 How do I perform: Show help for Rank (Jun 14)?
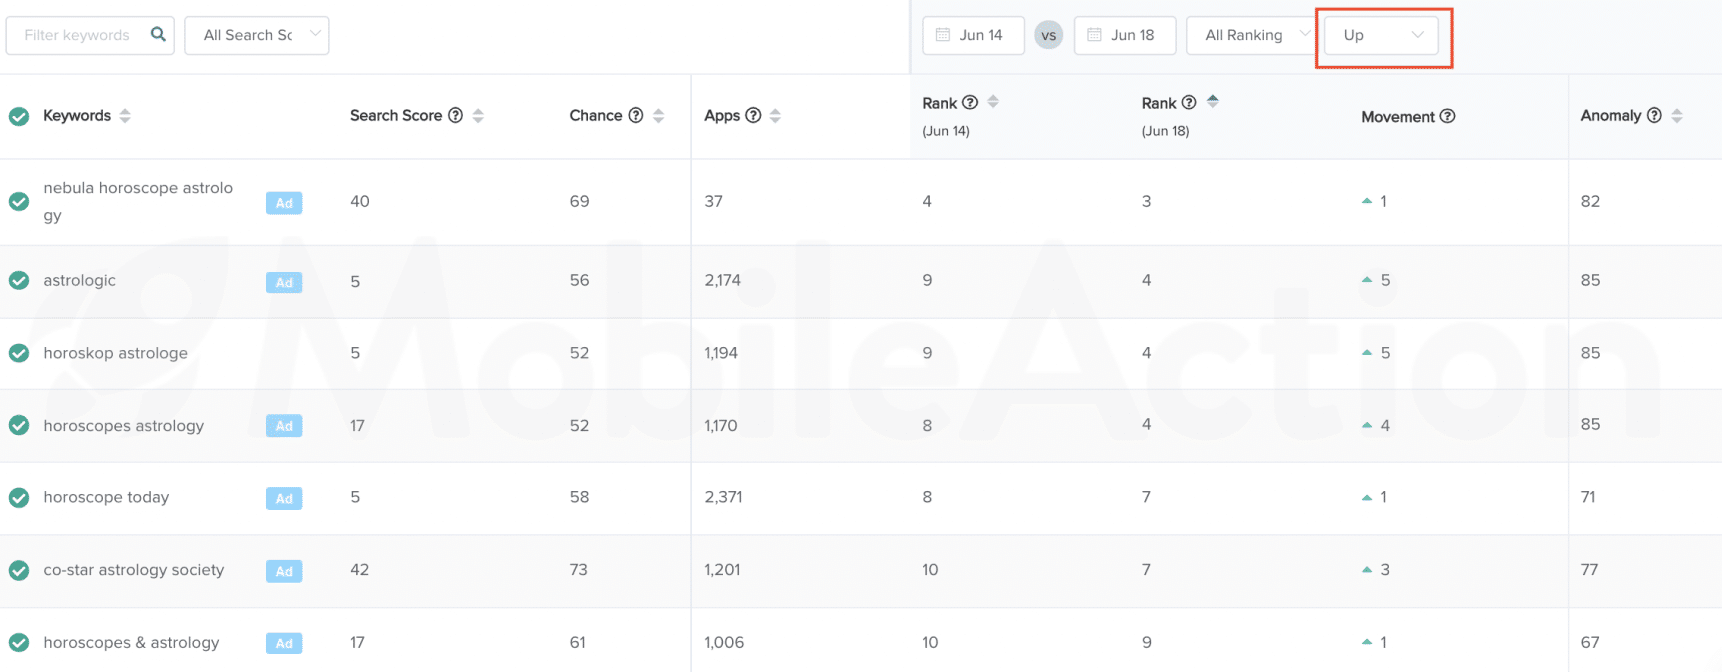pos(970,102)
